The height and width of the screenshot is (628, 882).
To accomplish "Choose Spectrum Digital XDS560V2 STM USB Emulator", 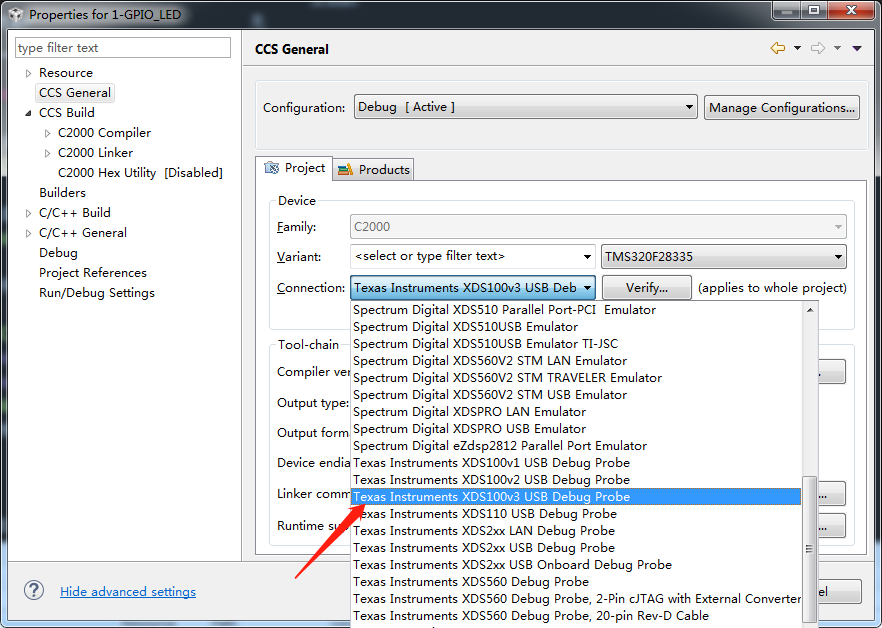I will (576, 394).
